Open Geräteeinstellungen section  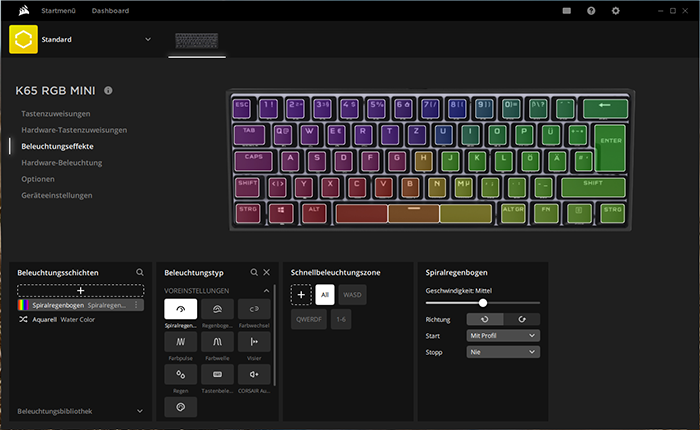tap(57, 195)
